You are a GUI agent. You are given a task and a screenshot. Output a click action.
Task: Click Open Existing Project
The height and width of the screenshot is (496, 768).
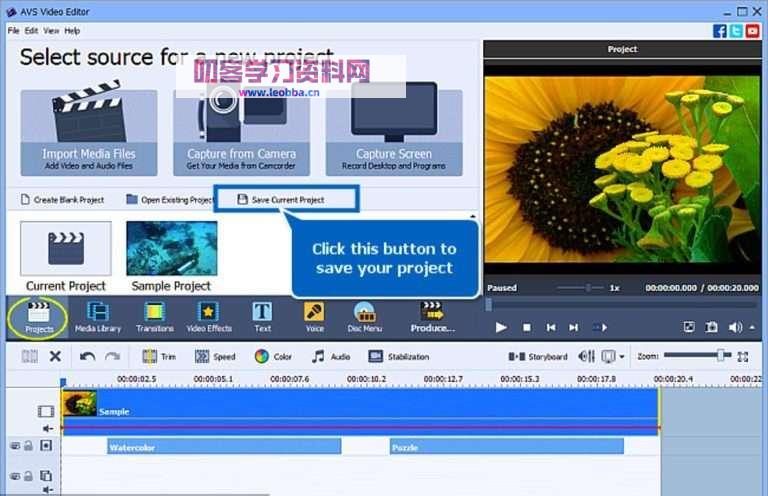pyautogui.click(x=169, y=200)
